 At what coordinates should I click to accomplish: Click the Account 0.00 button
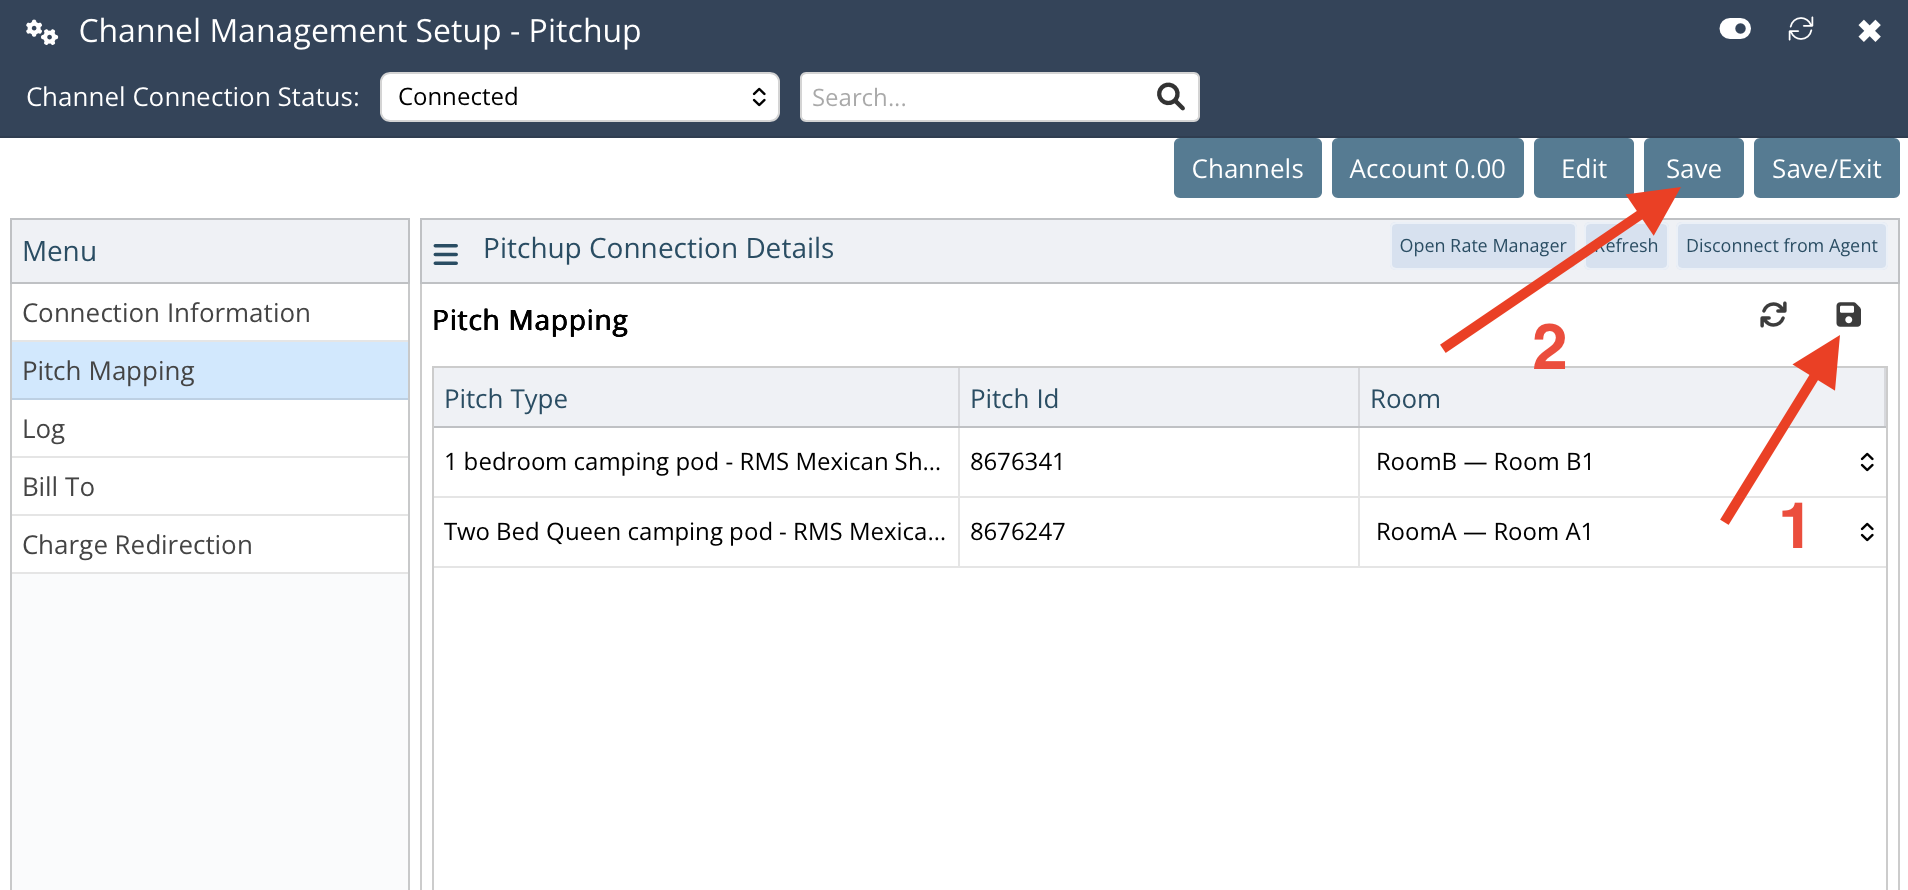[x=1428, y=168]
